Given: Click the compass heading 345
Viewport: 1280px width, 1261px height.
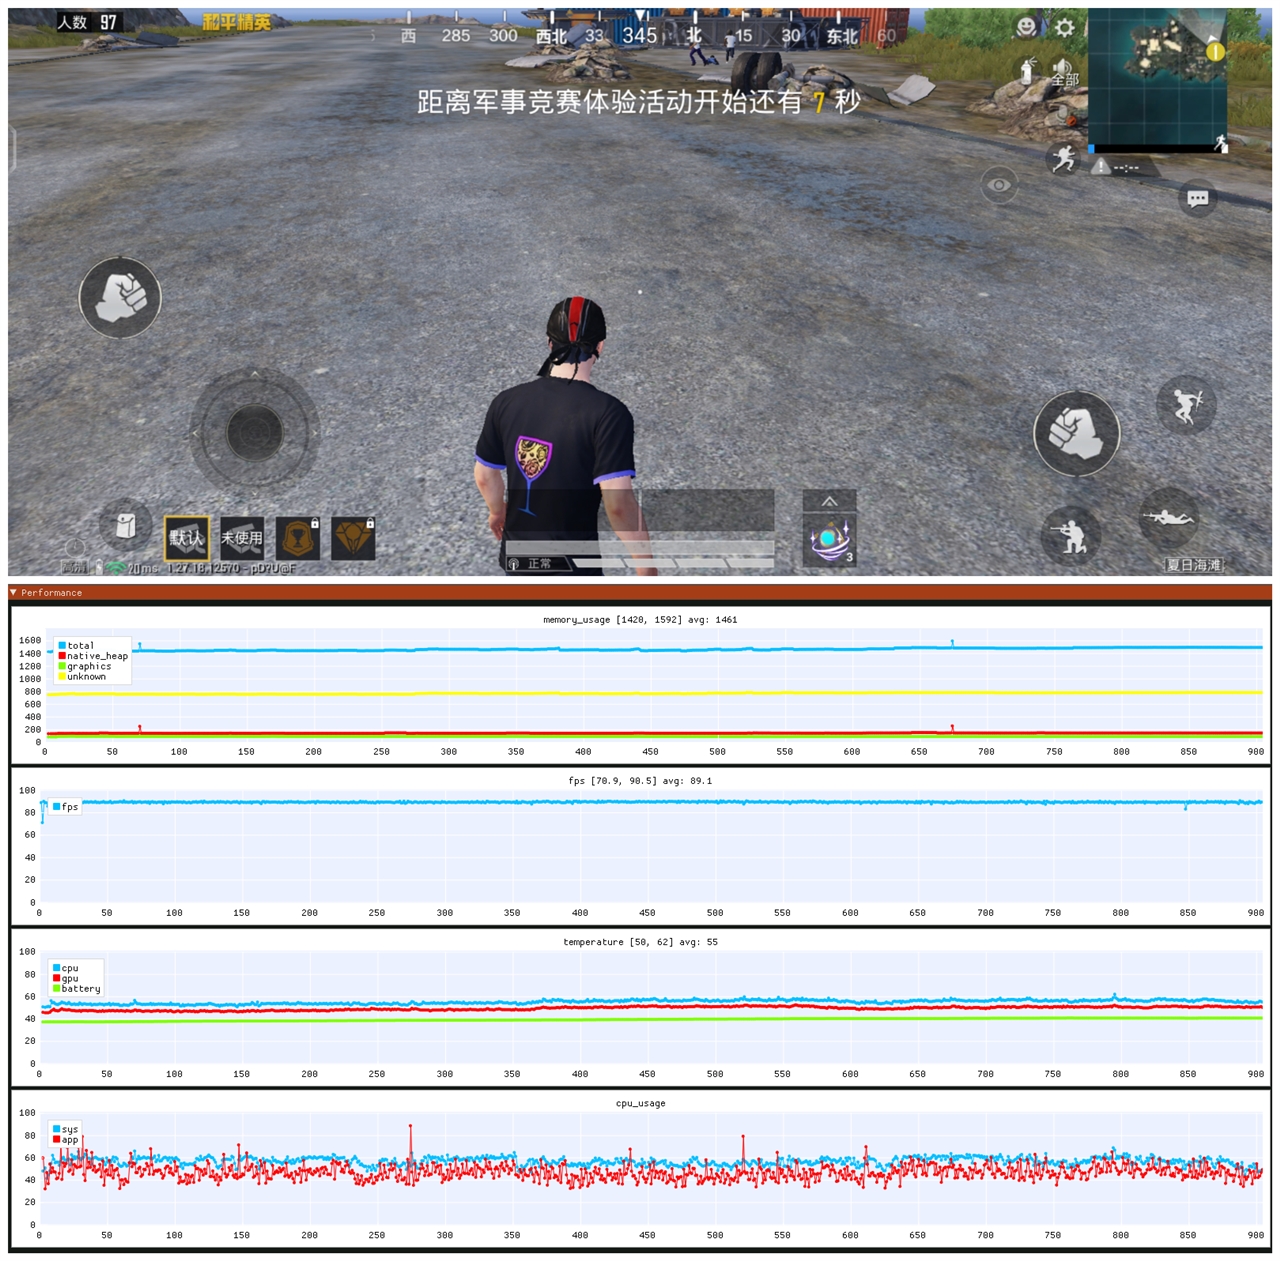Looking at the screenshot, I should [x=640, y=36].
